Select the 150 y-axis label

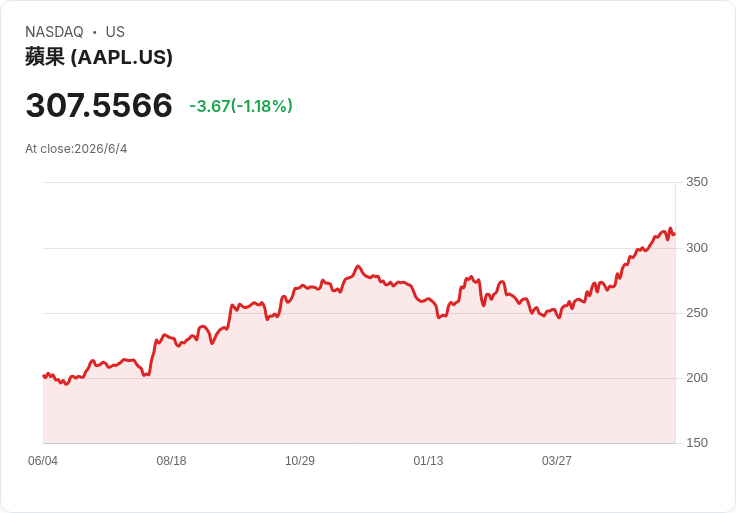[697, 442]
